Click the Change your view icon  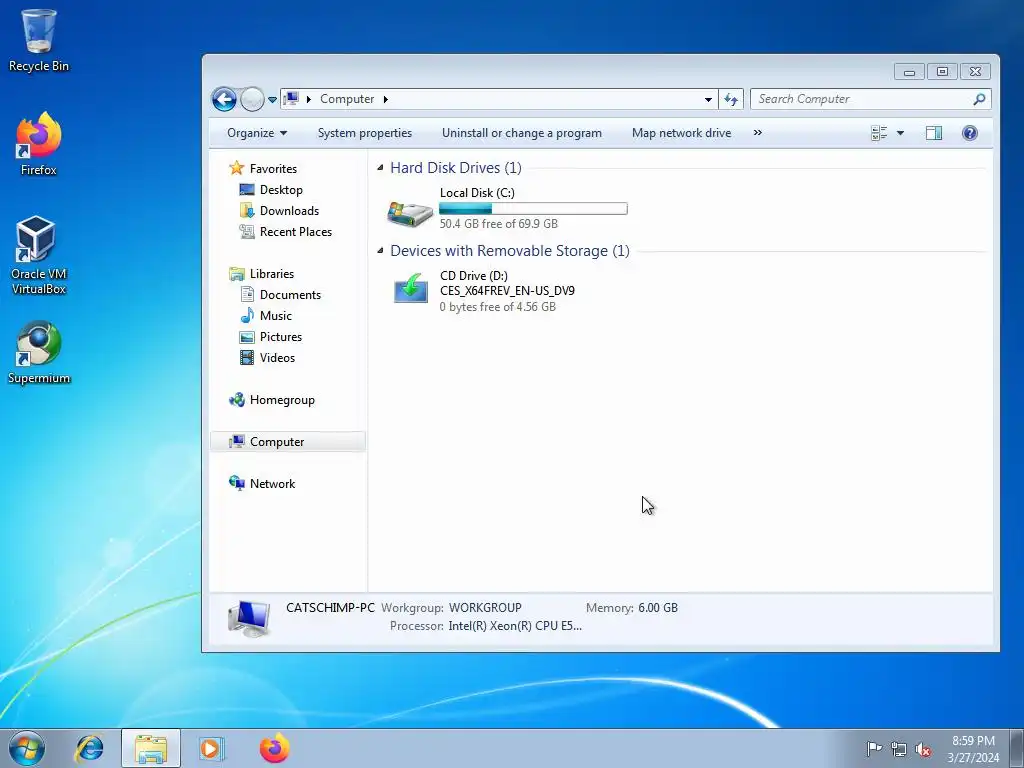(x=879, y=133)
